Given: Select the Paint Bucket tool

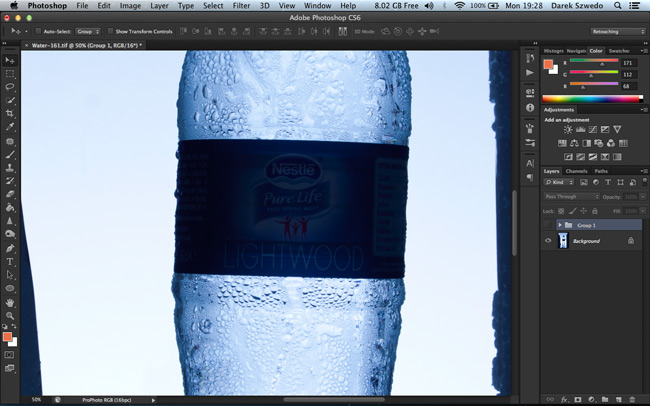Looking at the screenshot, I should 10,207.
